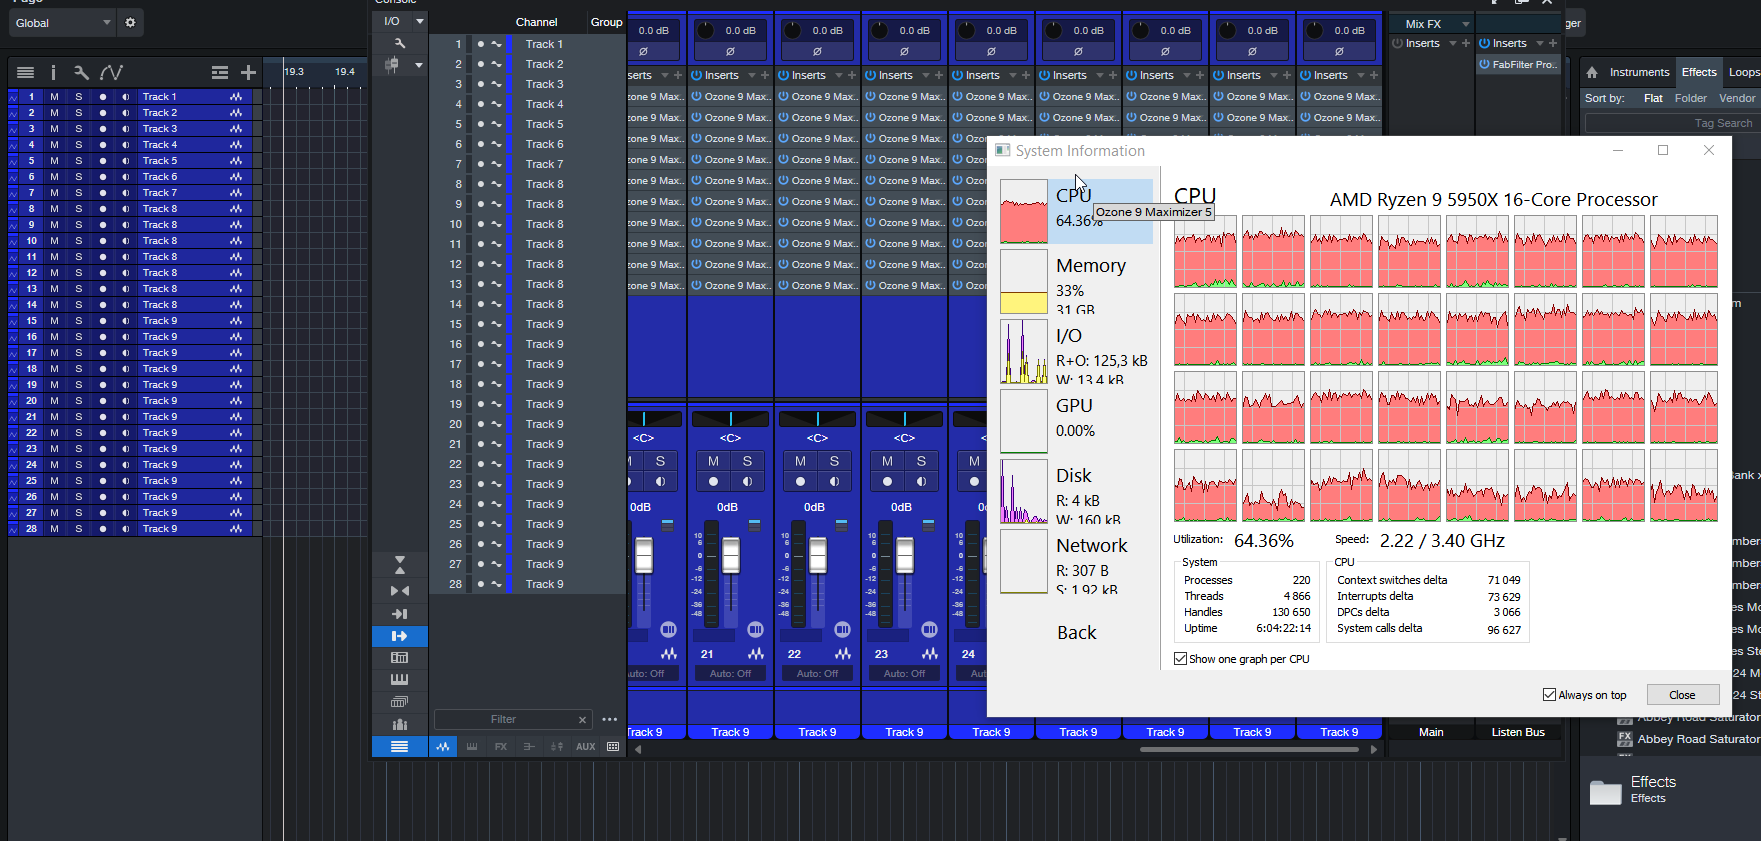Mute channel 22 in the mixer
Screen dimensions: 1761x841
800,461
